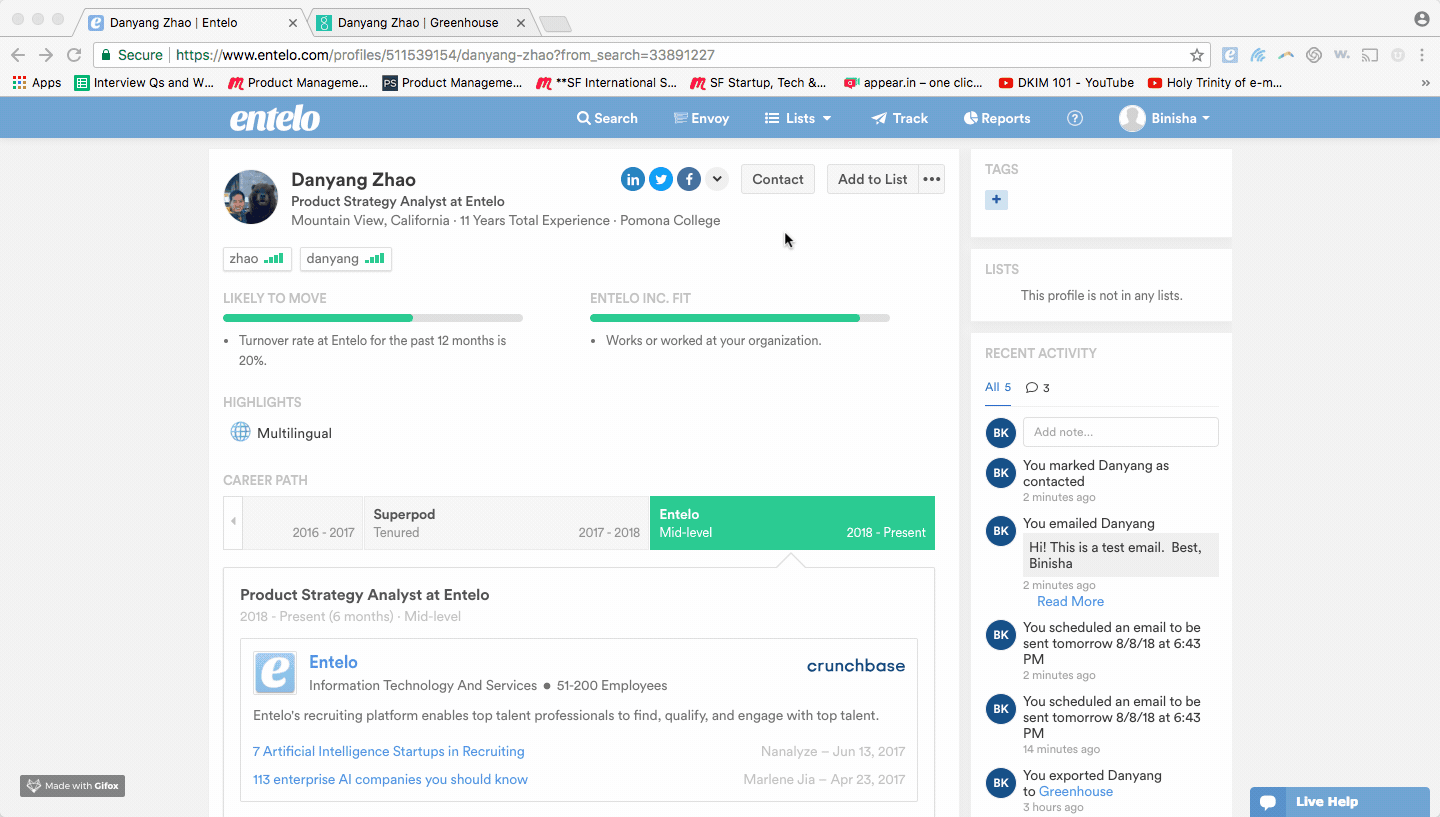Expand the Lists dropdown menu

coord(798,118)
